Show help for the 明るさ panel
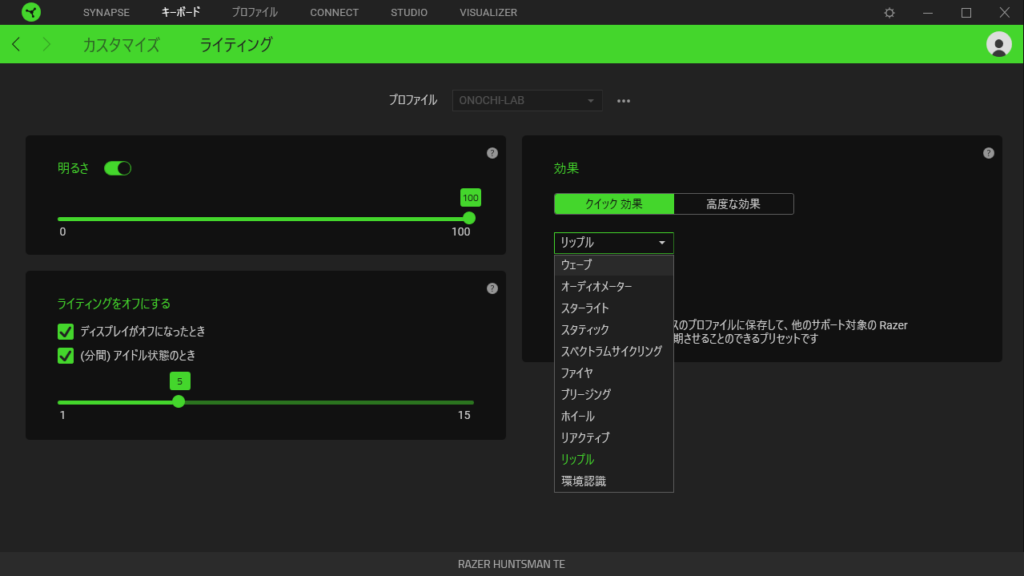 [x=492, y=153]
